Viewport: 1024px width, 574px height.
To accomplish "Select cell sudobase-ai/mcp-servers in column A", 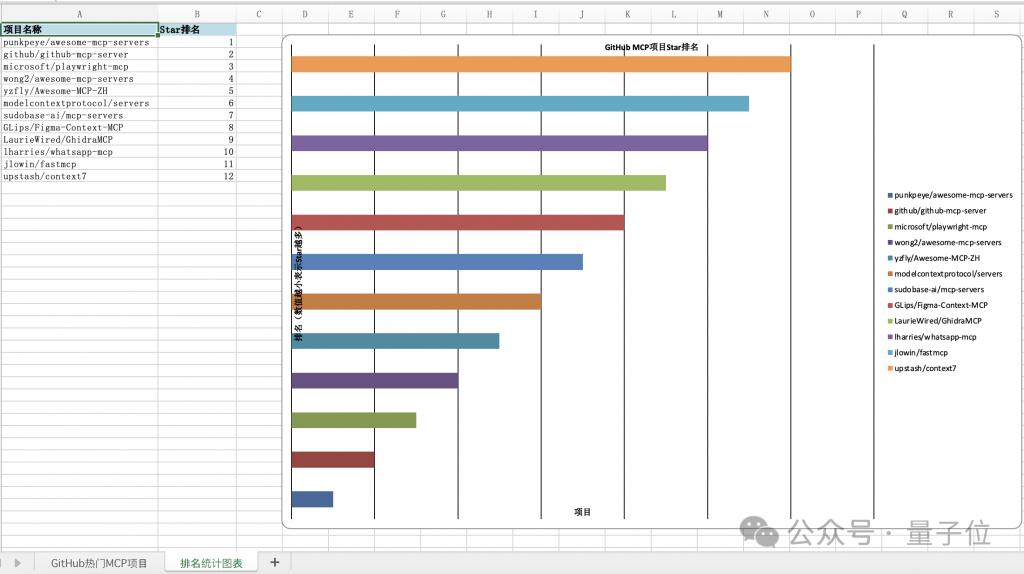I will (x=79, y=115).
